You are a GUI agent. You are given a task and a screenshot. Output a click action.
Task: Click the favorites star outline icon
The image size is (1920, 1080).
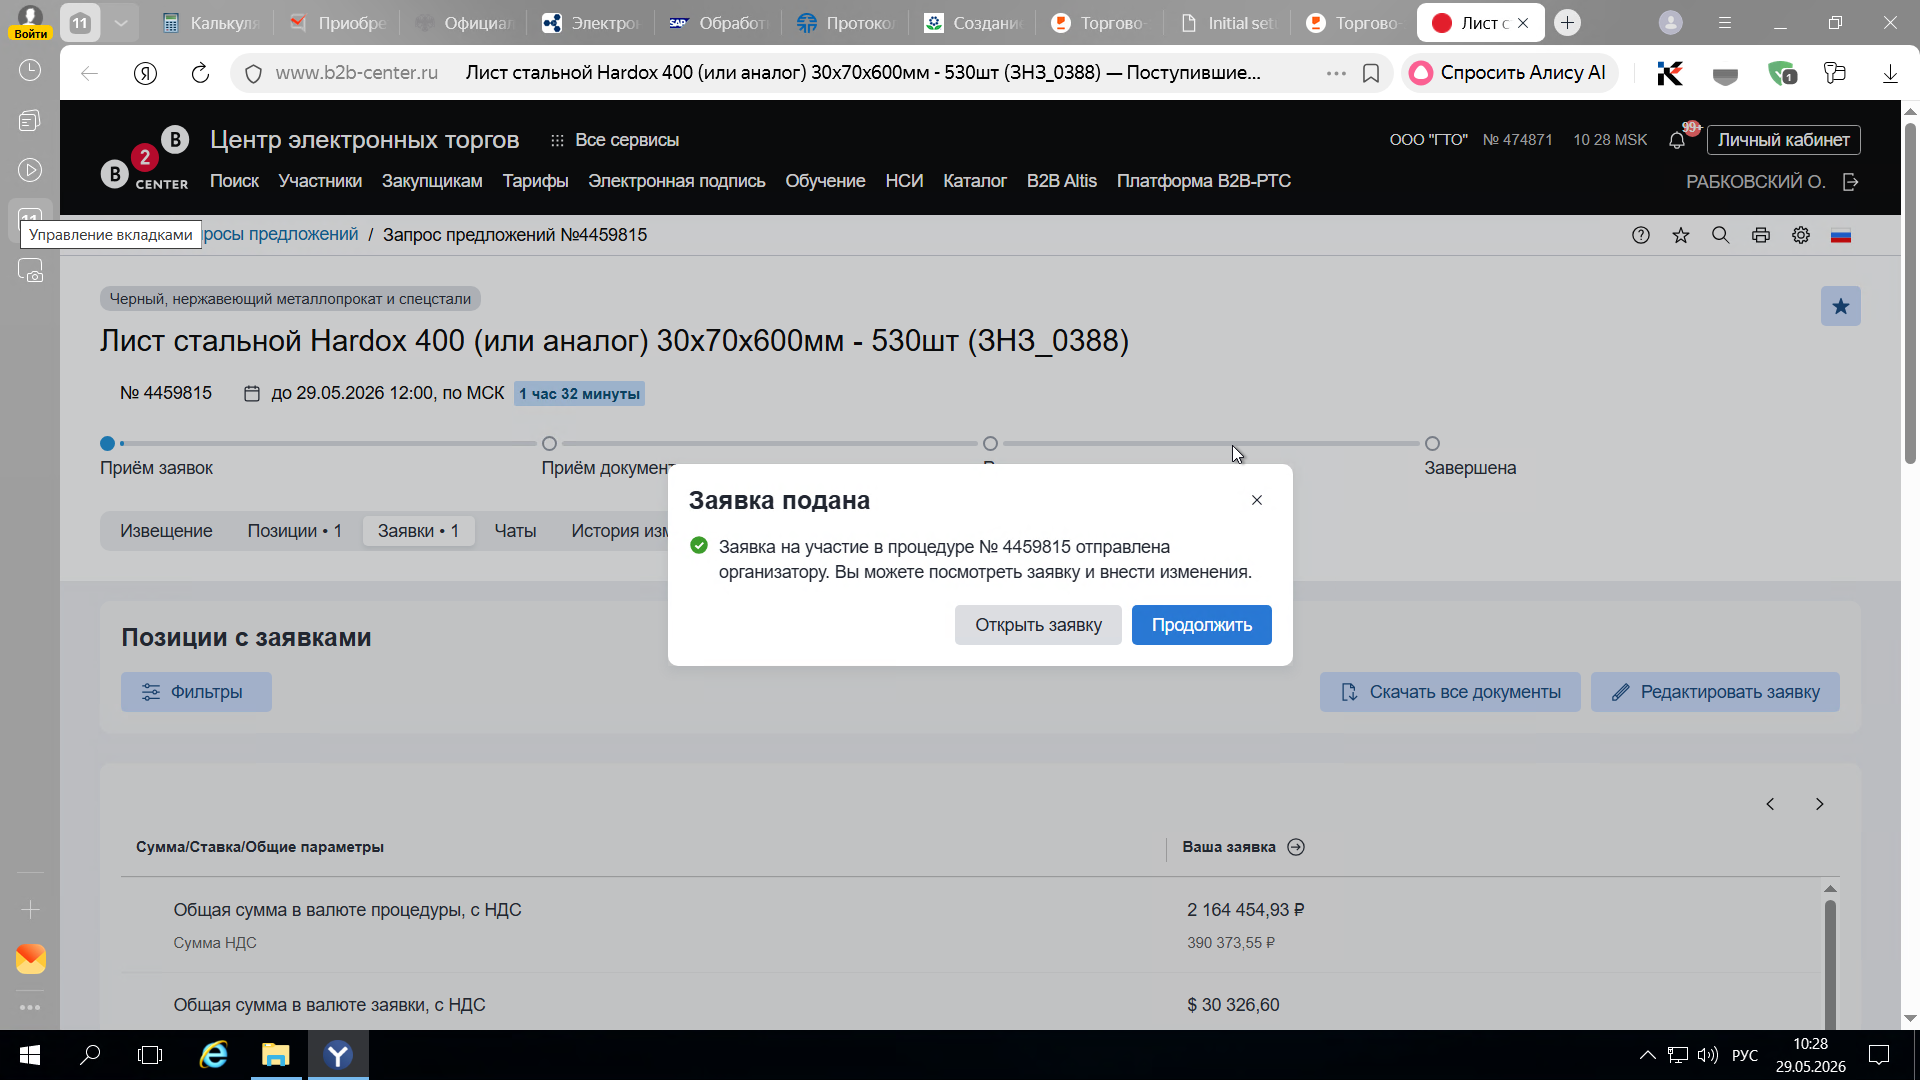1681,235
